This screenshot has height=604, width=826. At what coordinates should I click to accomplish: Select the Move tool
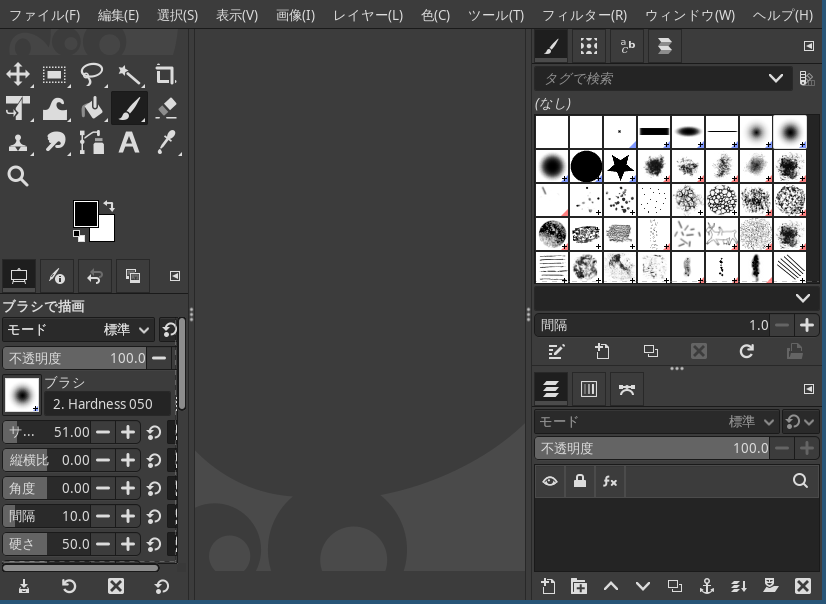click(x=18, y=74)
